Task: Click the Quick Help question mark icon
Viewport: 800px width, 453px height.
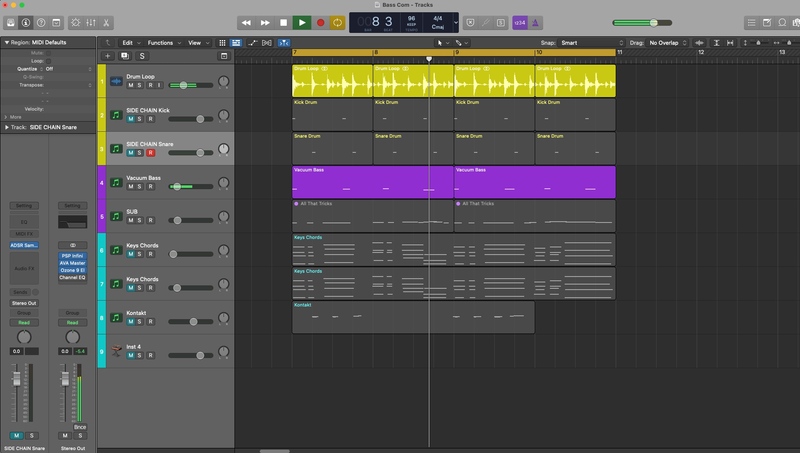Action: [41, 22]
